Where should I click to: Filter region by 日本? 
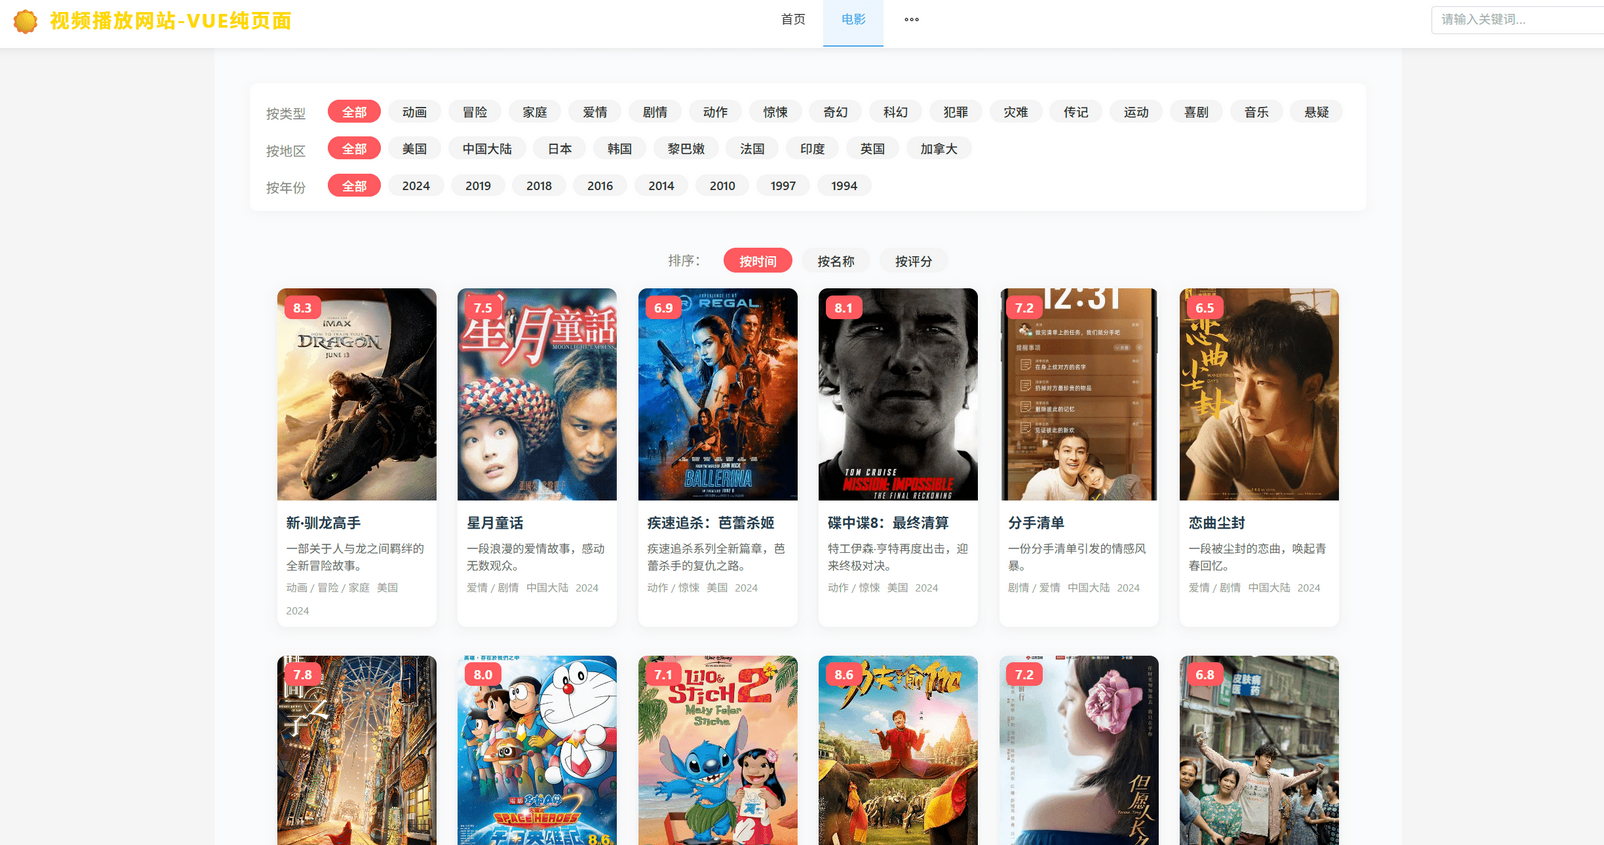[x=560, y=149]
